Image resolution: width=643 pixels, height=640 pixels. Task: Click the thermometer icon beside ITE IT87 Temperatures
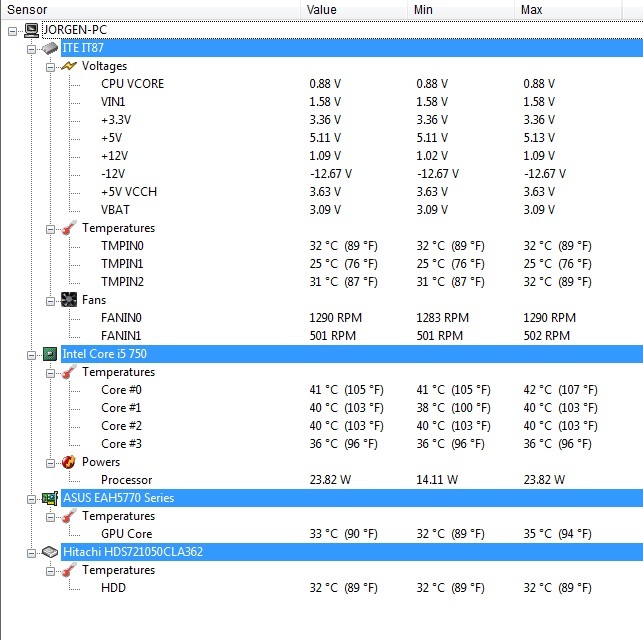[69, 228]
